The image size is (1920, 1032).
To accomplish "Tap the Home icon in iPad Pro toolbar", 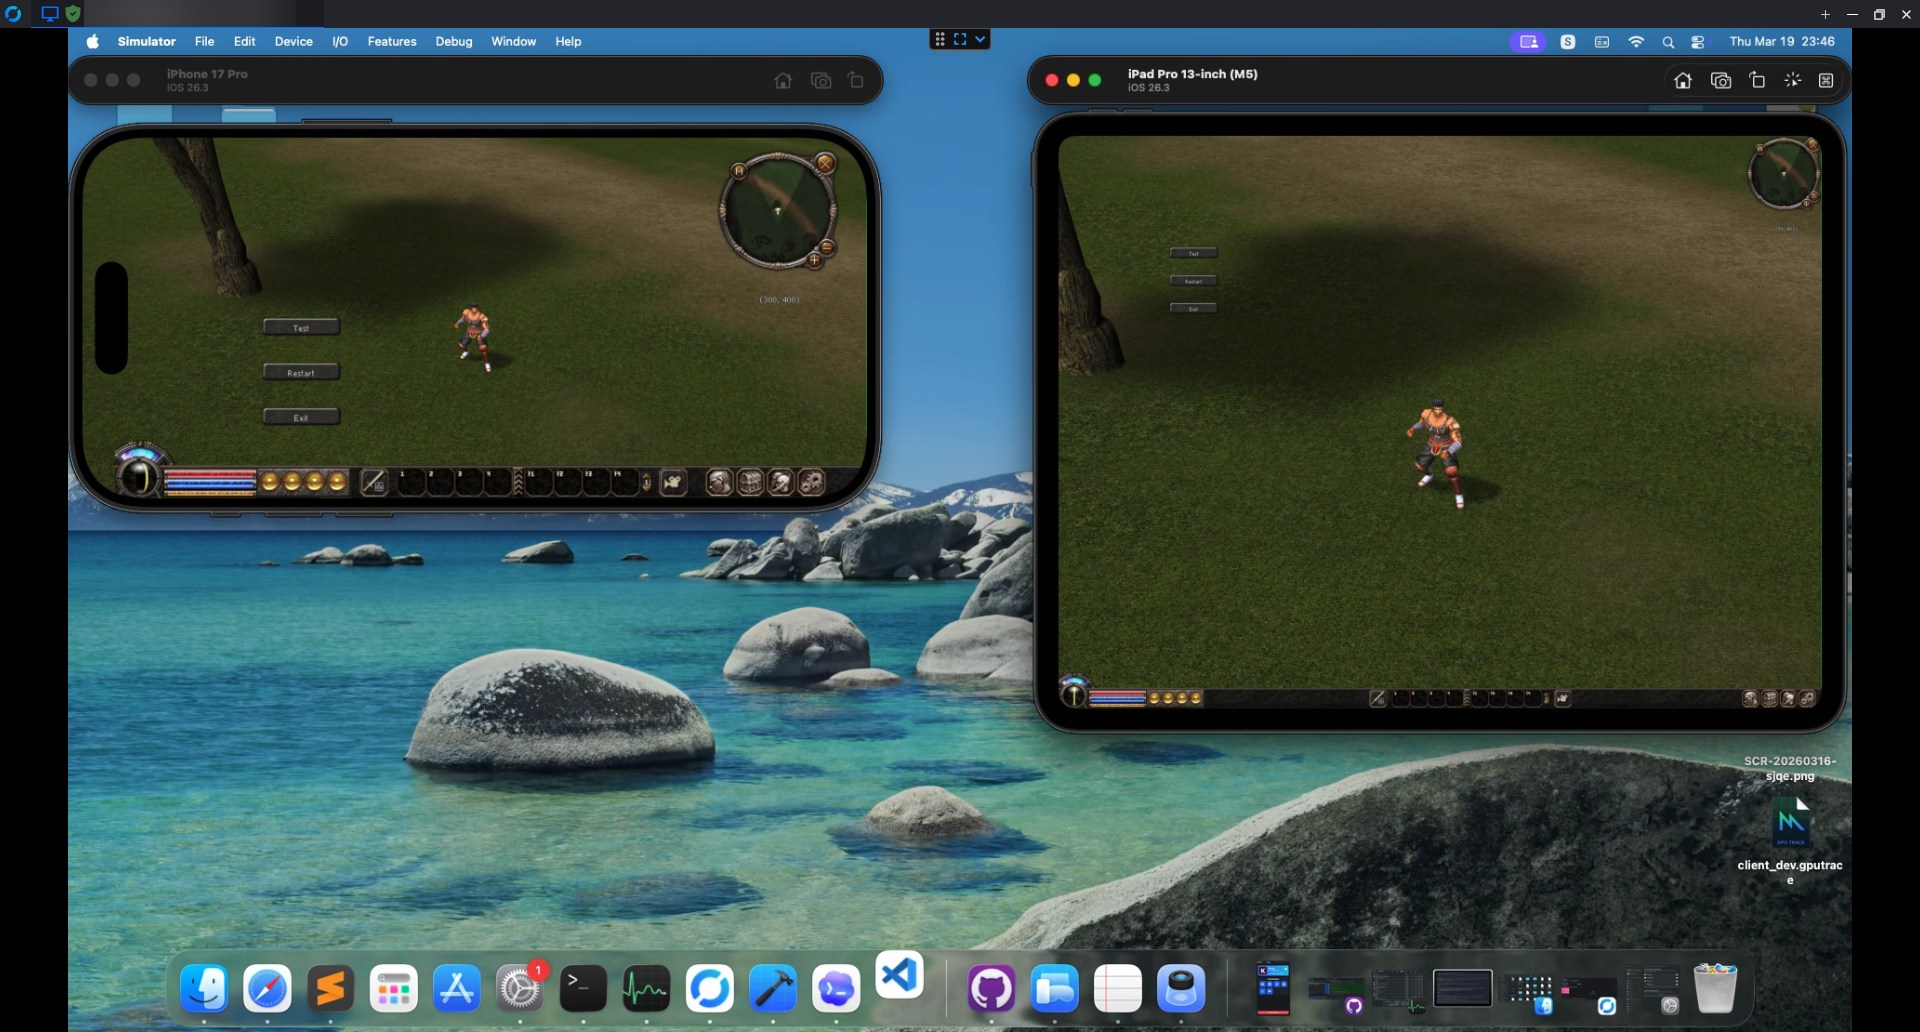I will pyautogui.click(x=1683, y=81).
